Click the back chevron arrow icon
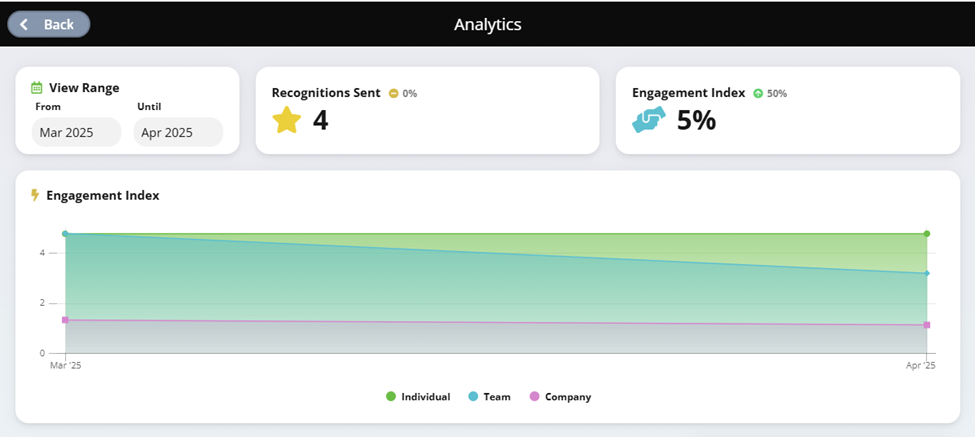The image size is (975, 437). [x=24, y=24]
